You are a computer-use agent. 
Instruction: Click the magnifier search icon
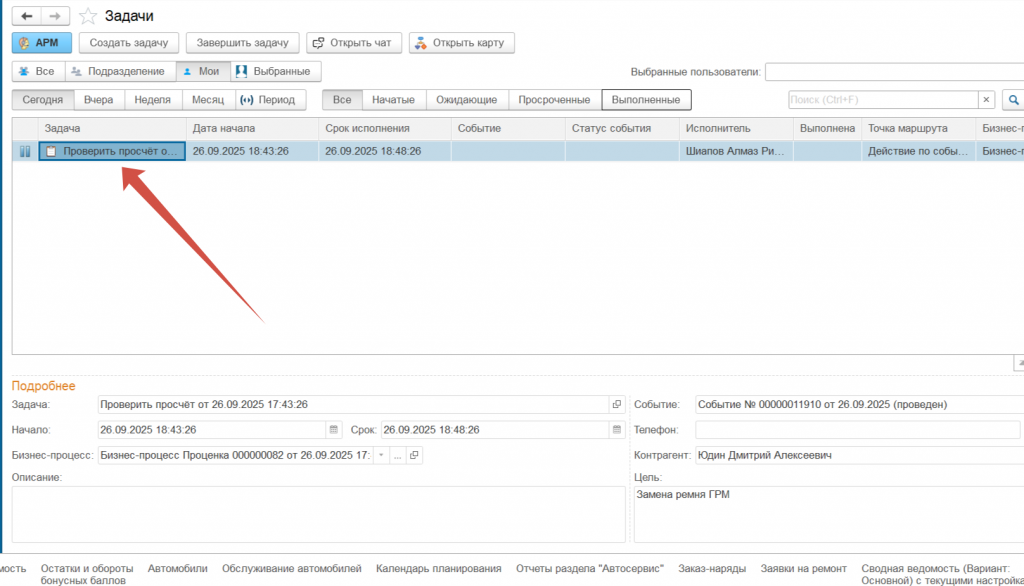pos(1012,100)
